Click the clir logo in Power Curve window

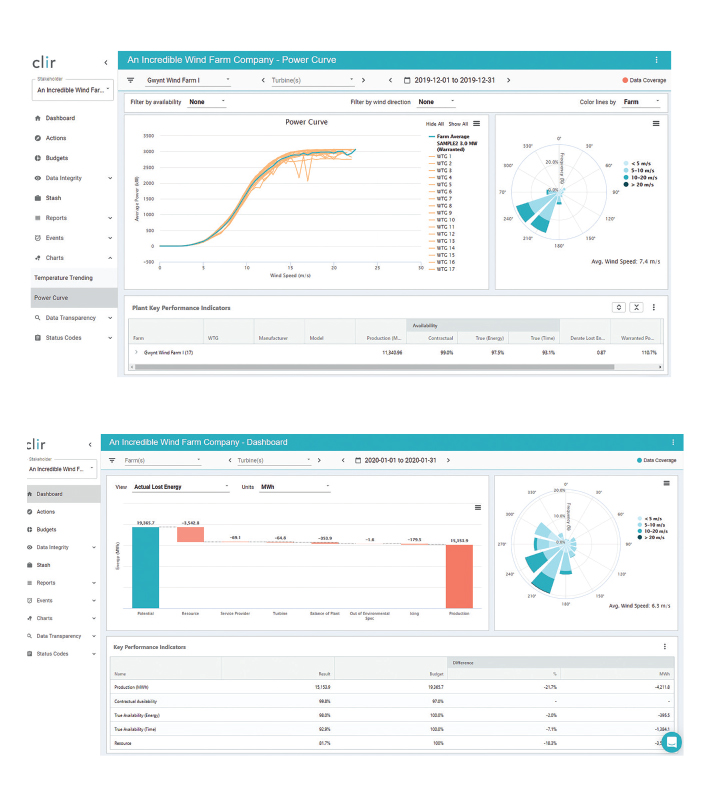(x=44, y=63)
